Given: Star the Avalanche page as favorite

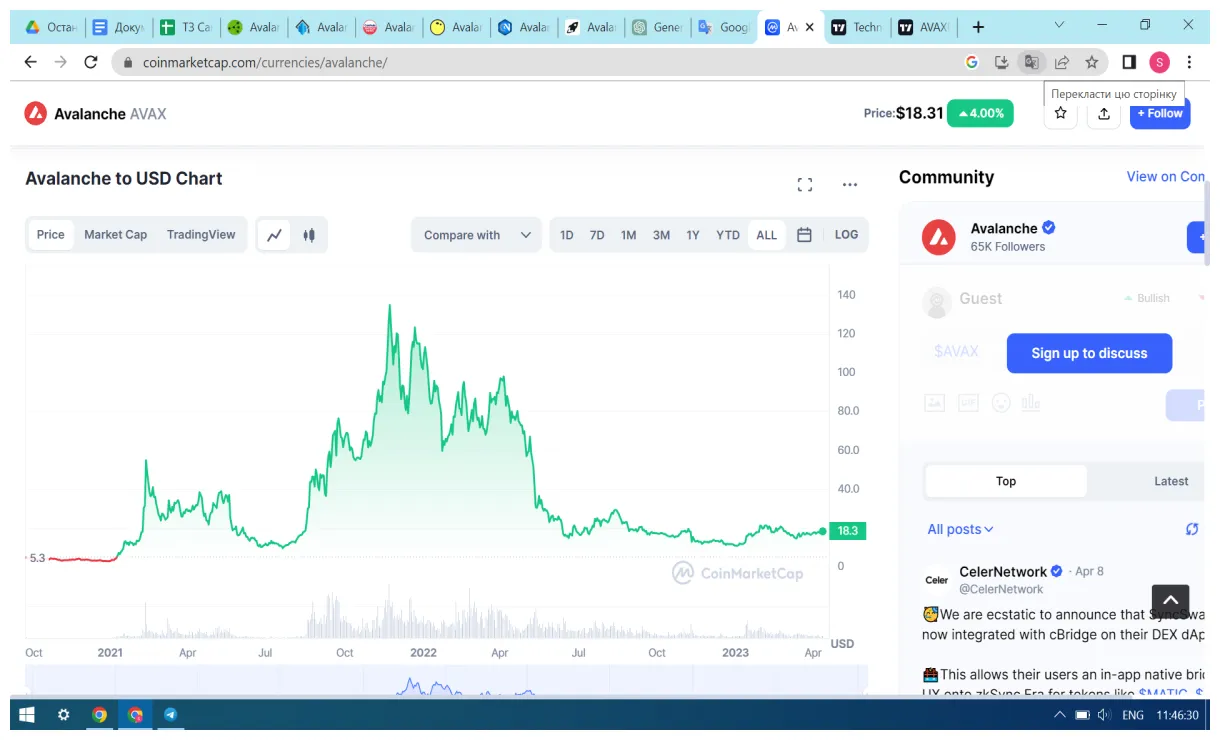Looking at the screenshot, I should [x=1059, y=113].
